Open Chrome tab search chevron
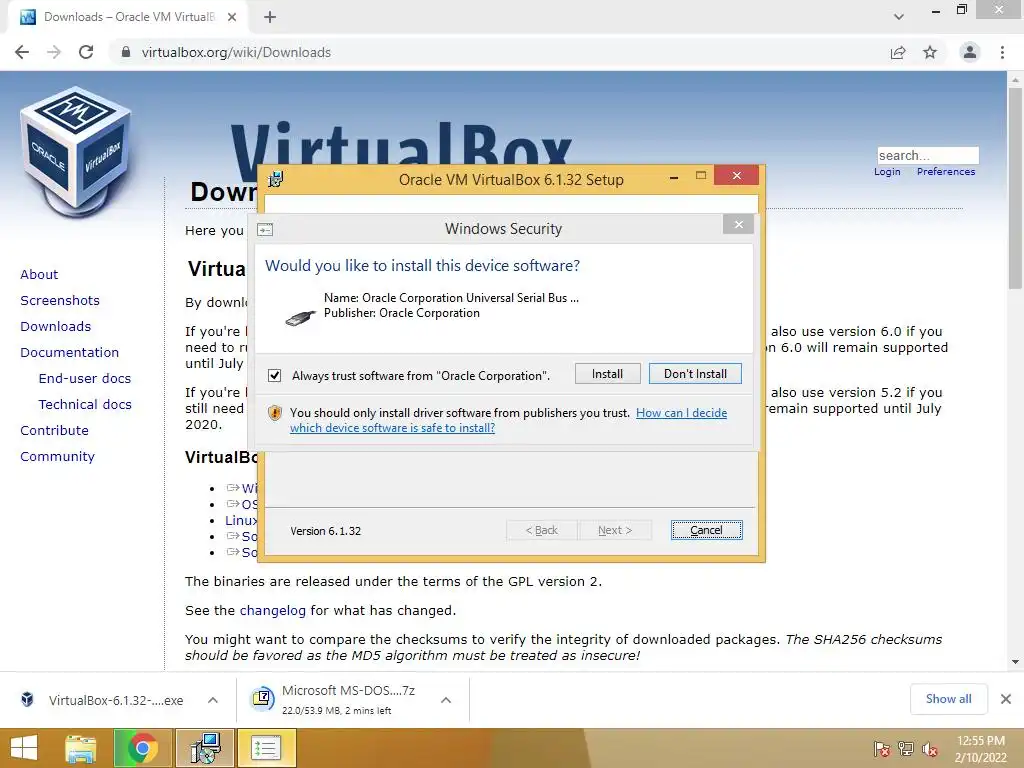Image resolution: width=1024 pixels, height=768 pixels. (x=899, y=17)
